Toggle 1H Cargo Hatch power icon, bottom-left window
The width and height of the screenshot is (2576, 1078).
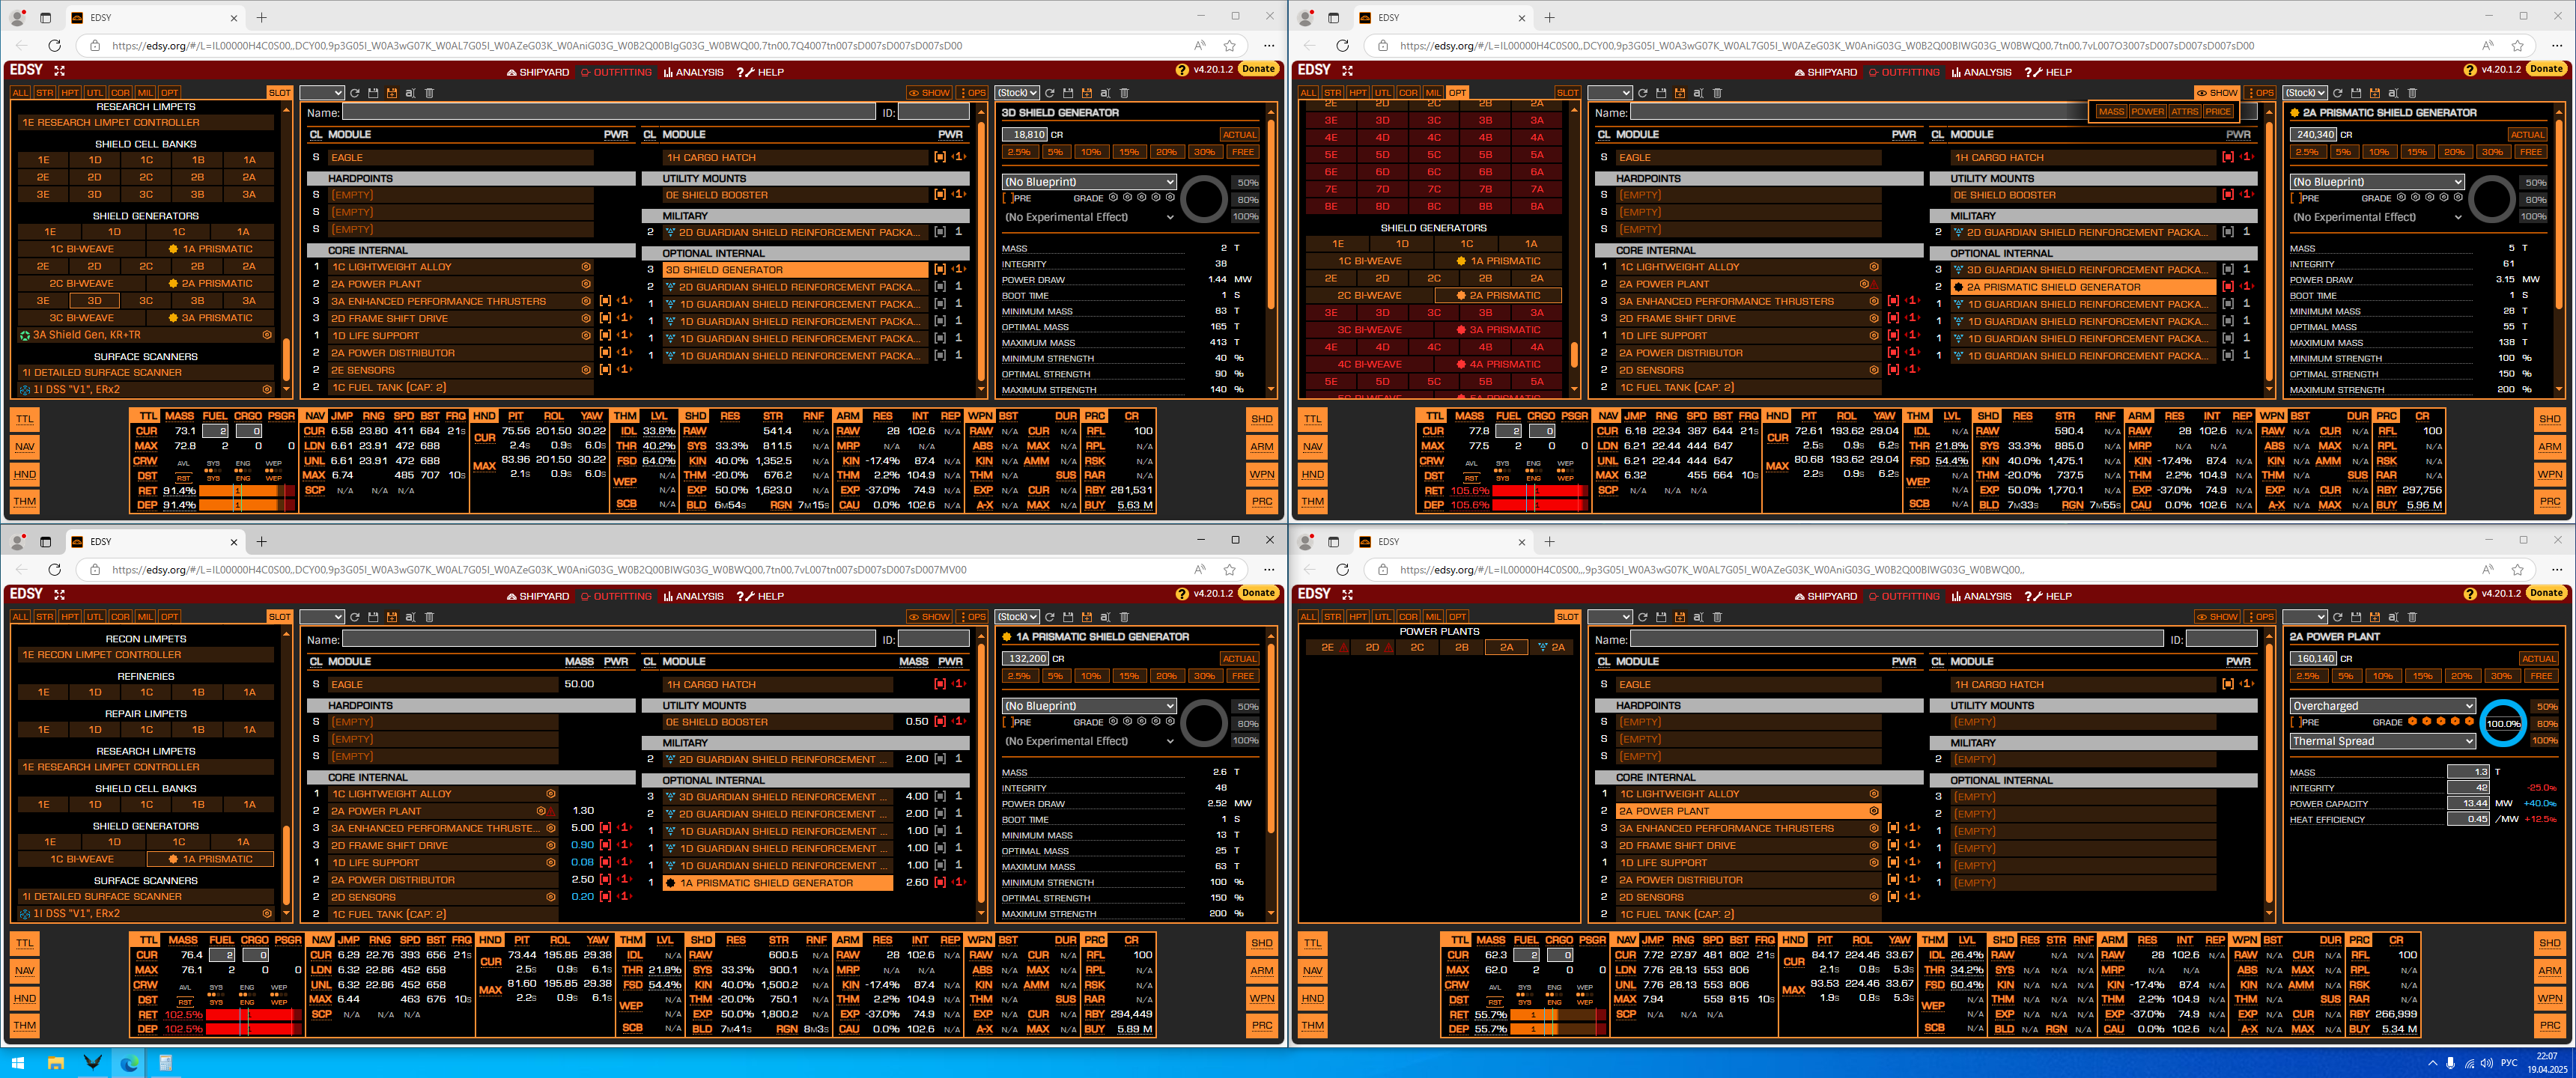(x=940, y=684)
